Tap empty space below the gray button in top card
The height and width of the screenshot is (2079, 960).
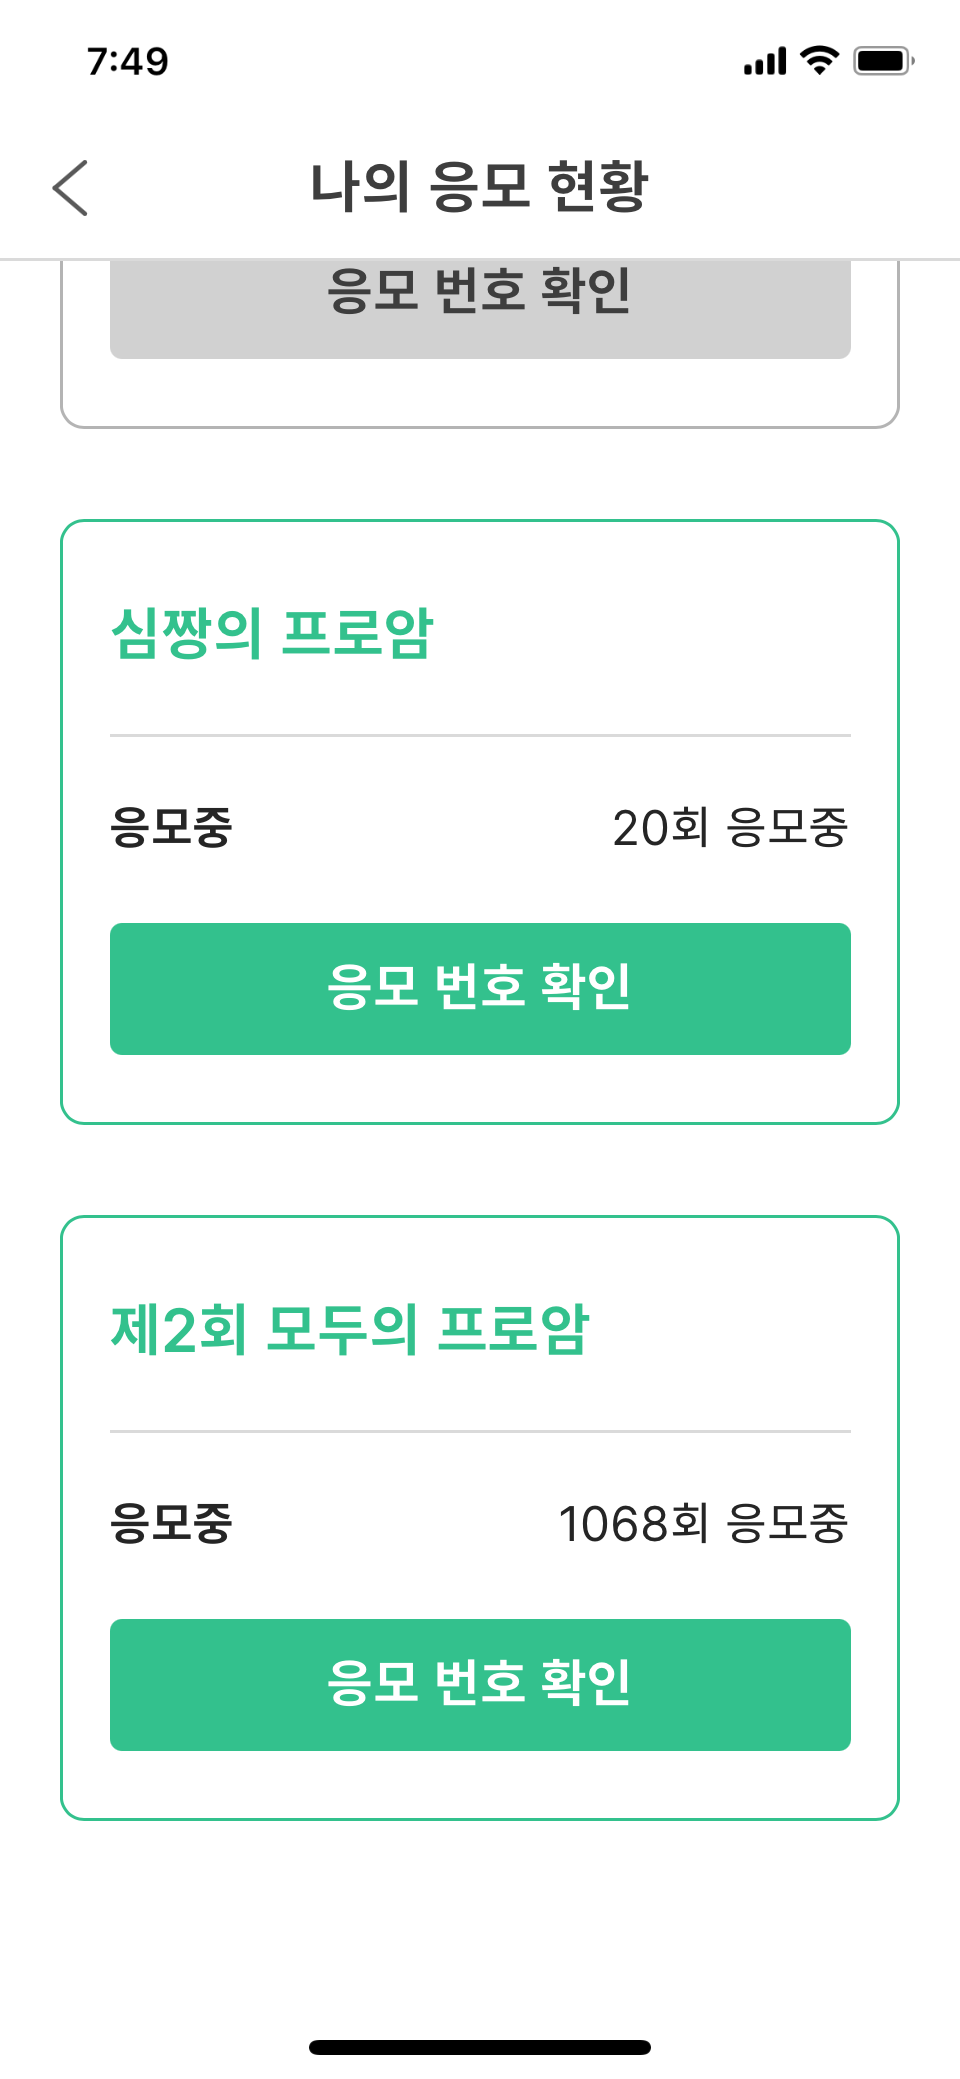coord(480,393)
